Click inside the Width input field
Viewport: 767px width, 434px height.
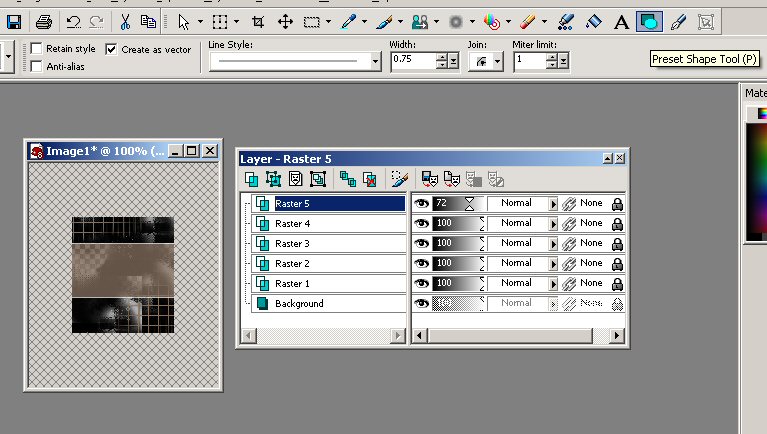[411, 61]
